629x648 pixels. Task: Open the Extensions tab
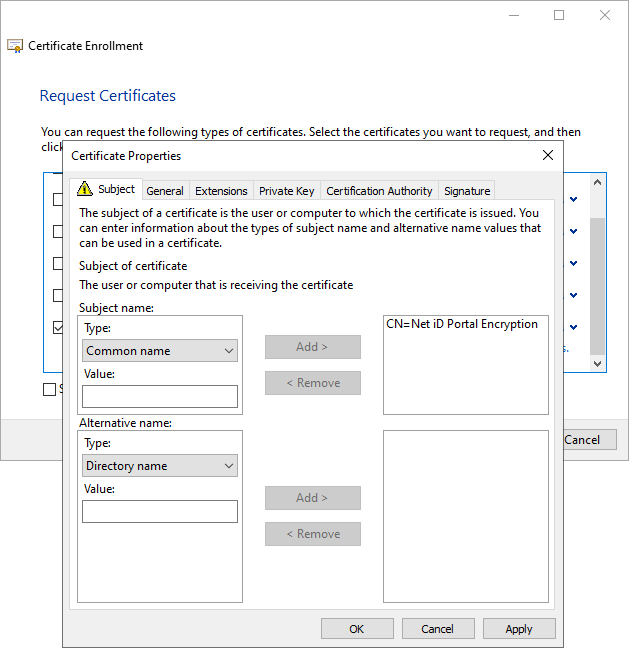(x=221, y=191)
